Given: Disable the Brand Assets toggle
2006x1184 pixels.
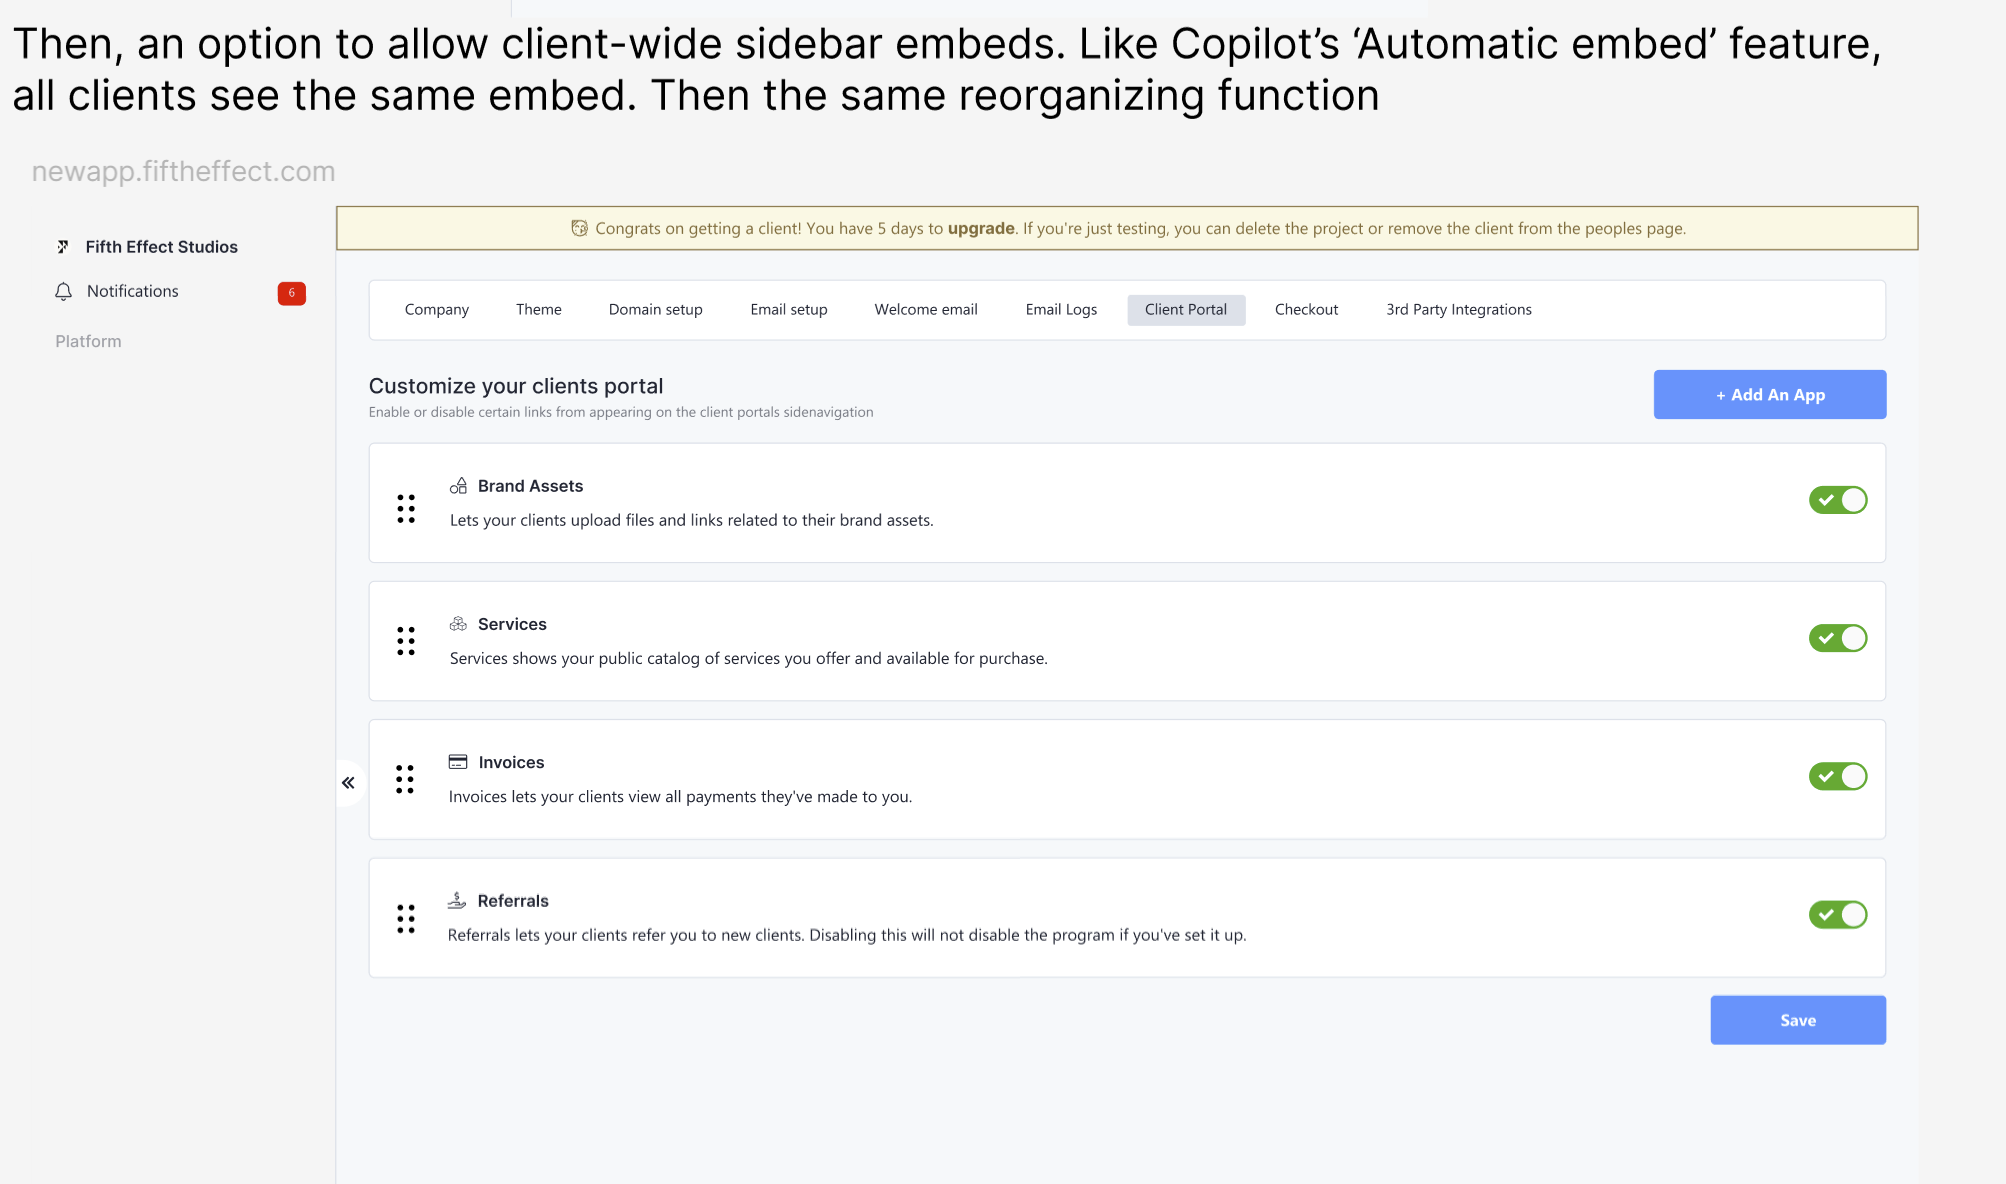Looking at the screenshot, I should coord(1837,500).
